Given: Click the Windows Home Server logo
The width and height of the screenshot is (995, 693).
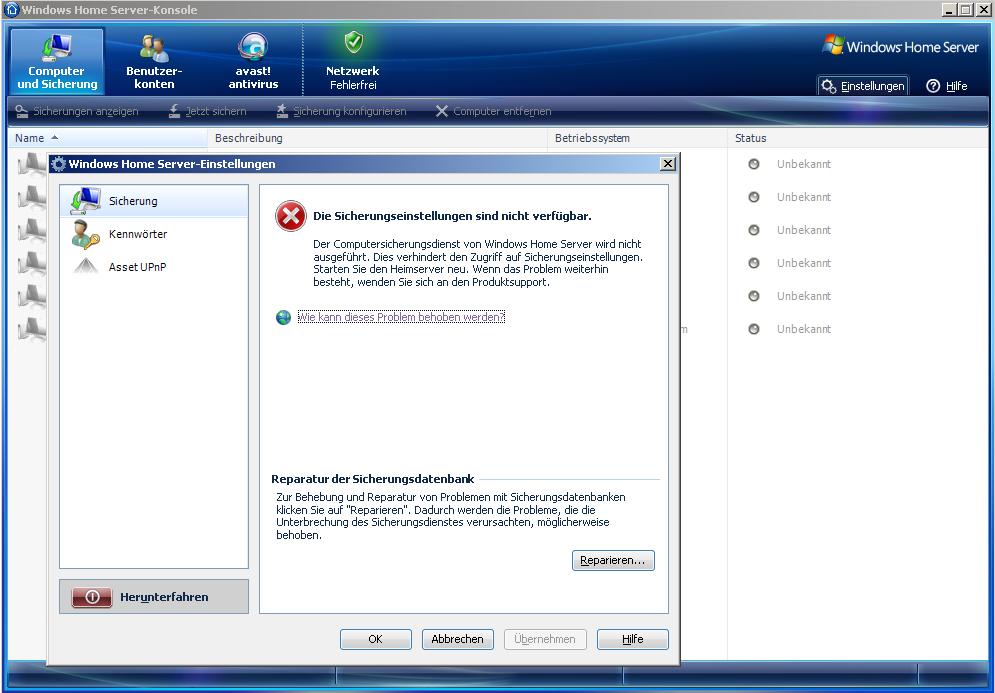Looking at the screenshot, I should 900,46.
